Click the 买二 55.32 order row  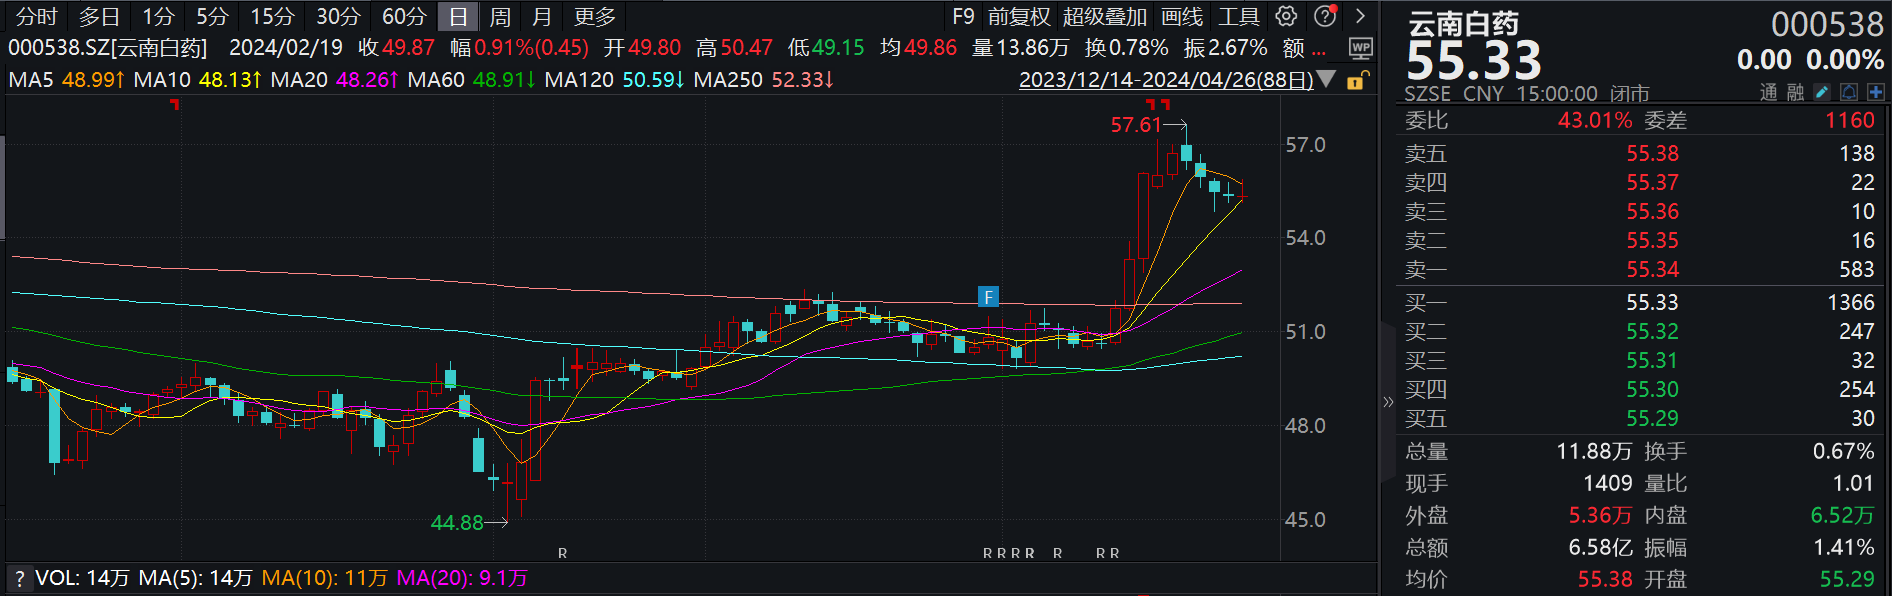pyautogui.click(x=1640, y=331)
